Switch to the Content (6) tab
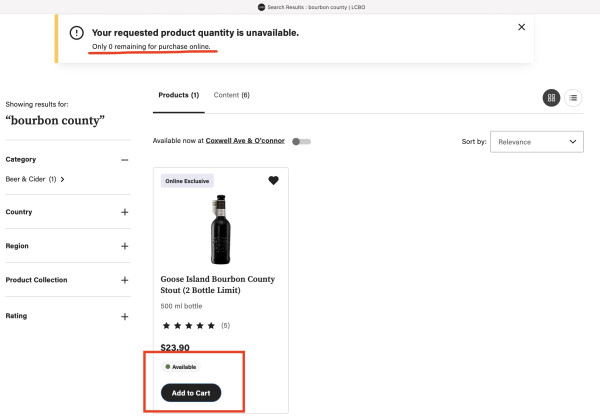The image size is (600, 416). (x=232, y=95)
